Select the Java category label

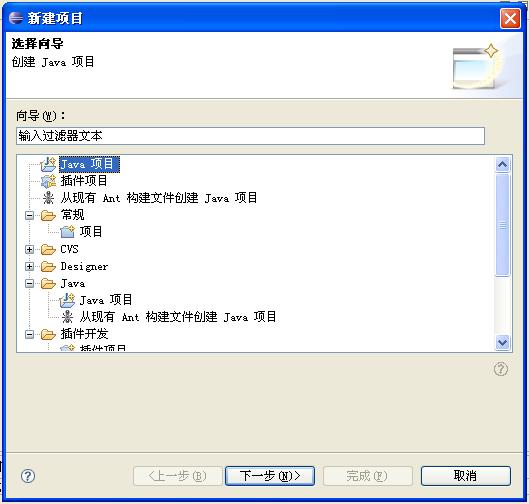click(x=73, y=284)
